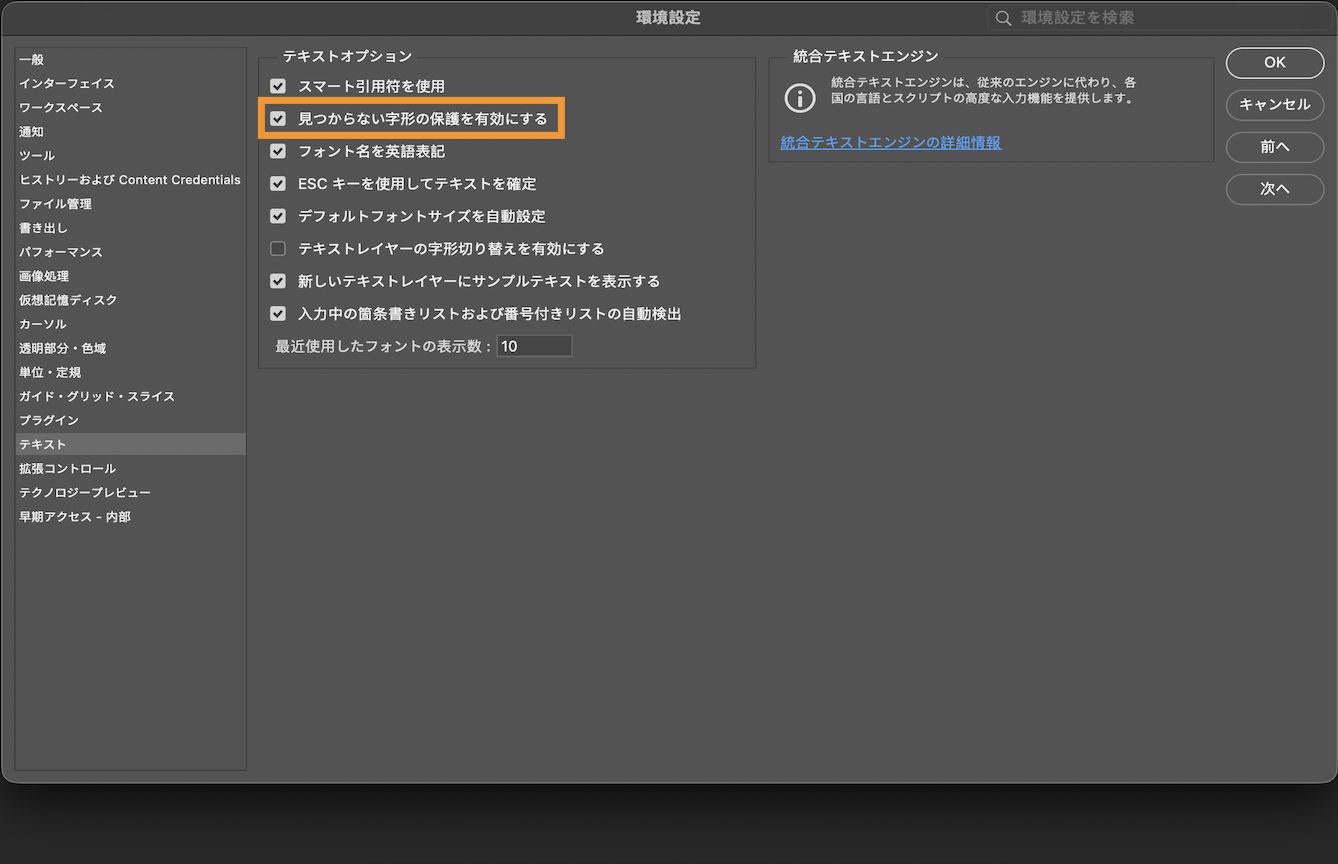Confirm settings with the OK button
Viewport: 1338px width, 864px height.
1274,62
